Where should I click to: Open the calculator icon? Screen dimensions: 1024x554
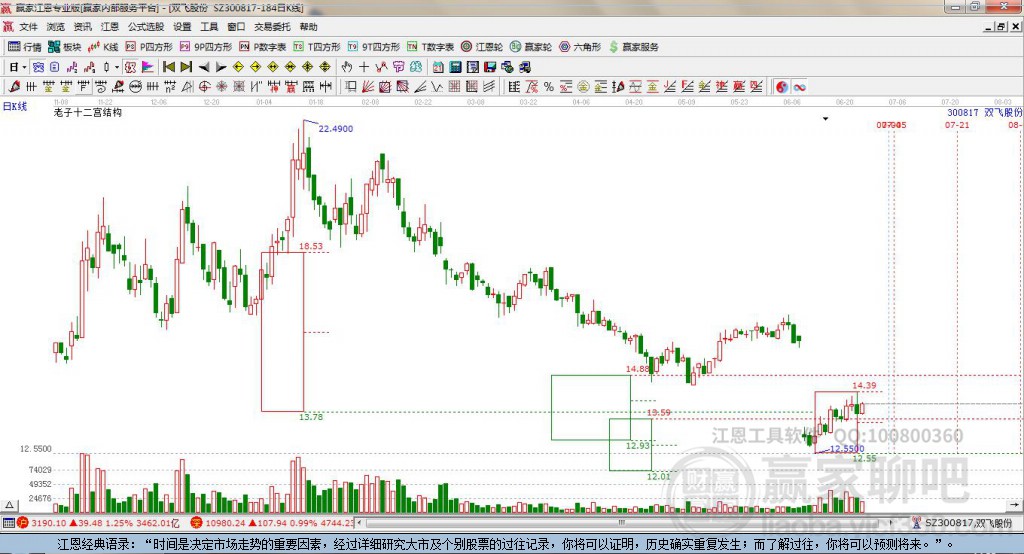456,67
